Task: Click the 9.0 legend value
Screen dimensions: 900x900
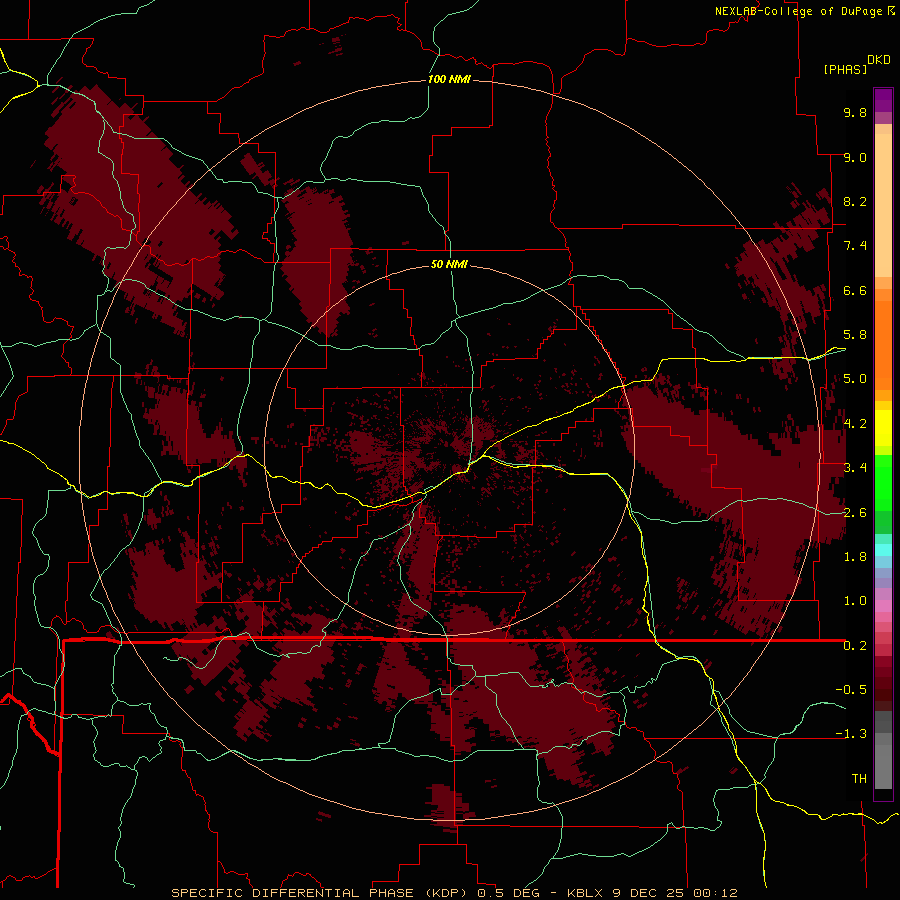Action: (855, 157)
